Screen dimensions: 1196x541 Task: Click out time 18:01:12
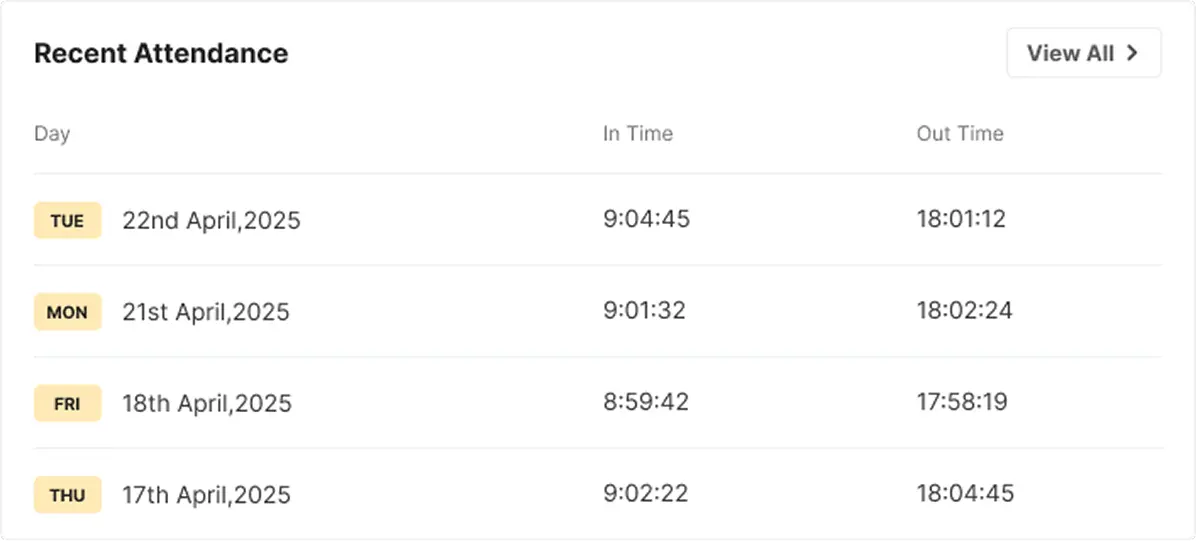coord(960,219)
